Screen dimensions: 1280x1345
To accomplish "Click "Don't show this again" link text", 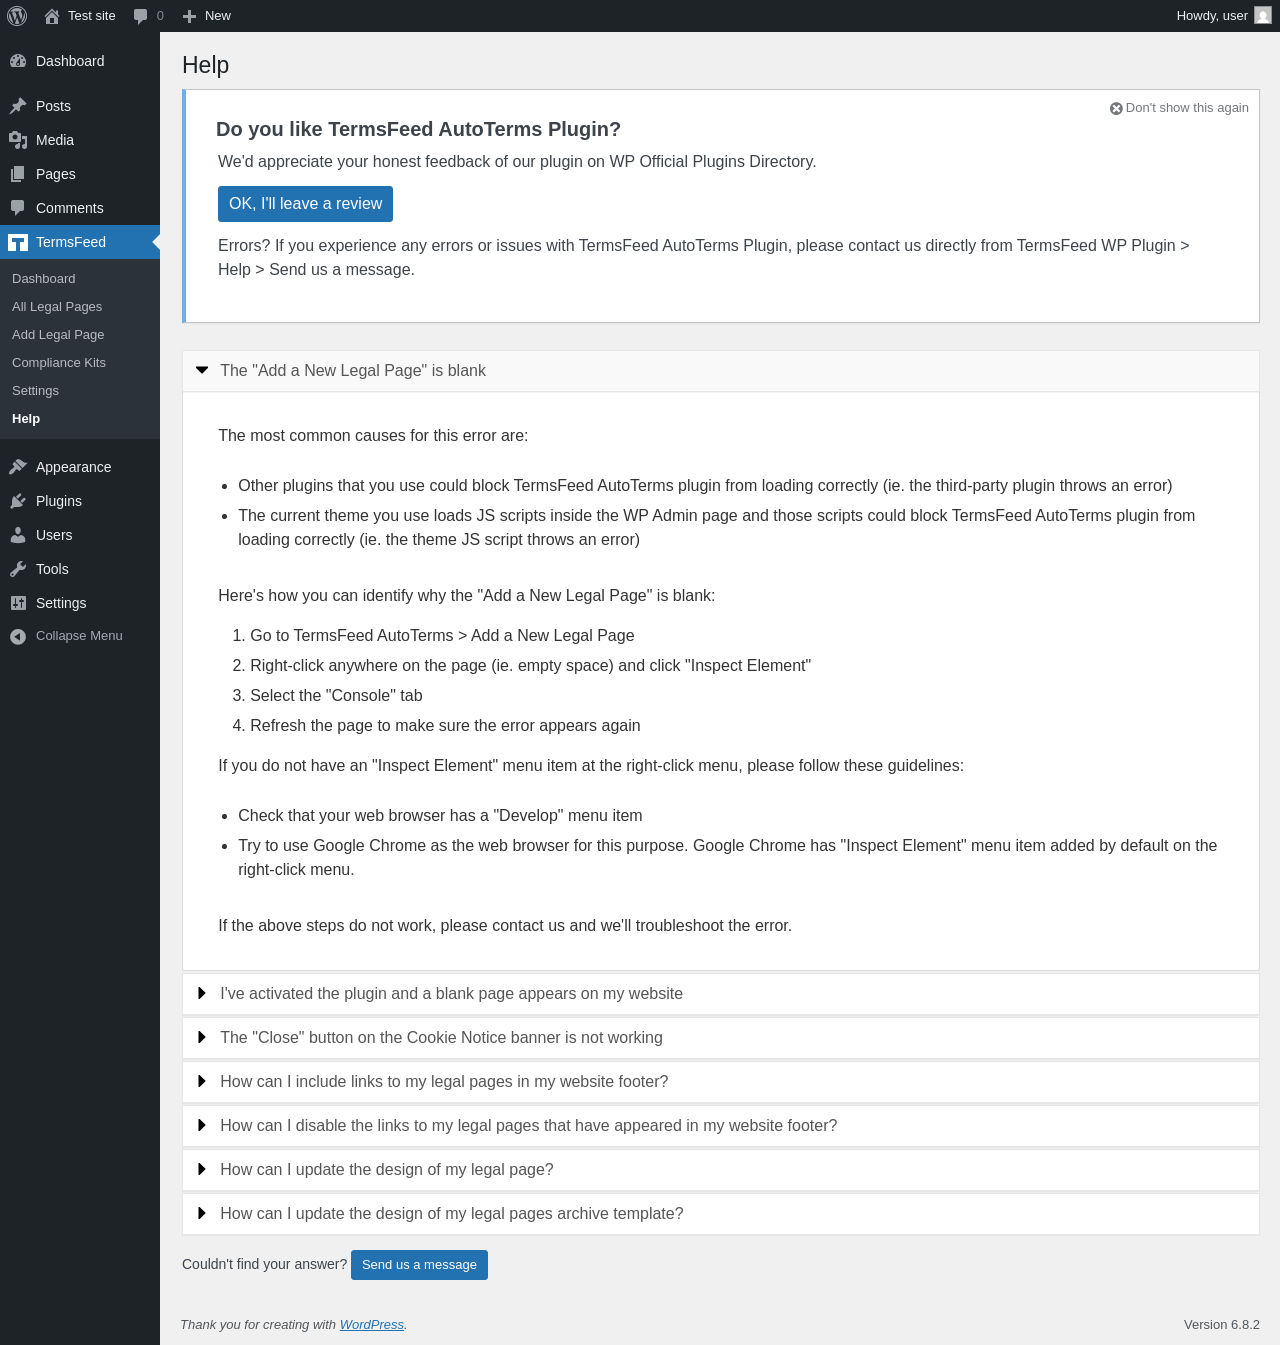I will pos(1187,108).
